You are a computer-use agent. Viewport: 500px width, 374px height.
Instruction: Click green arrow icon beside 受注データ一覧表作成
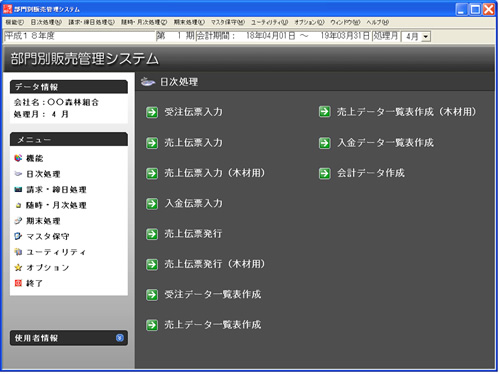[152, 295]
